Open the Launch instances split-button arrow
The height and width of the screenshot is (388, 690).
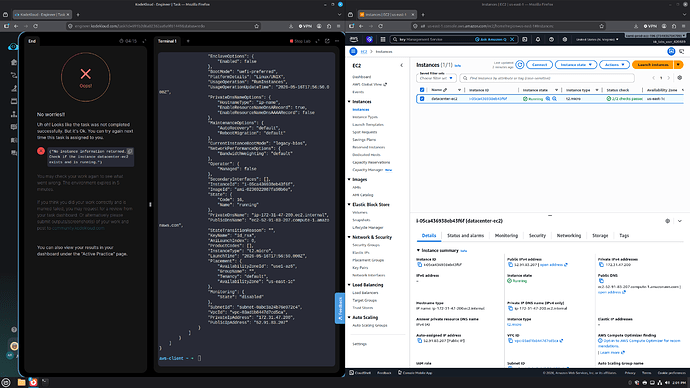pos(679,65)
